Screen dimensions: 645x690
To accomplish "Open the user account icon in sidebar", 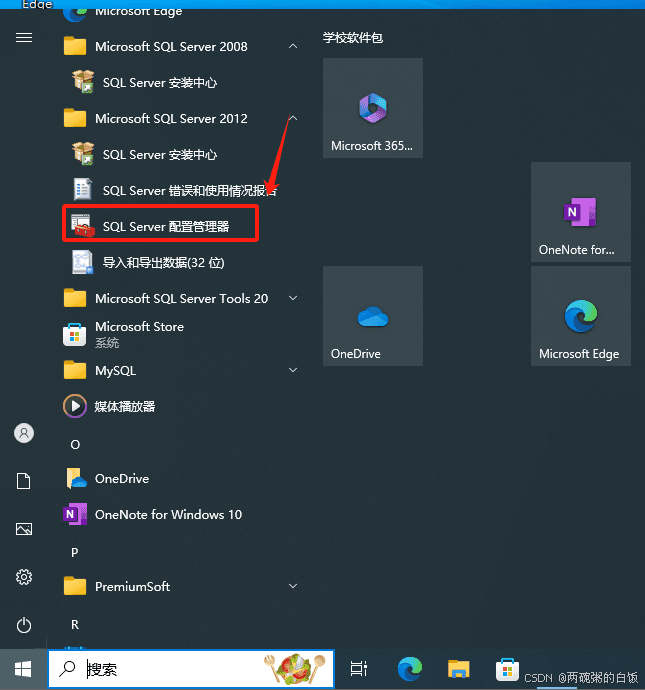I will point(24,433).
